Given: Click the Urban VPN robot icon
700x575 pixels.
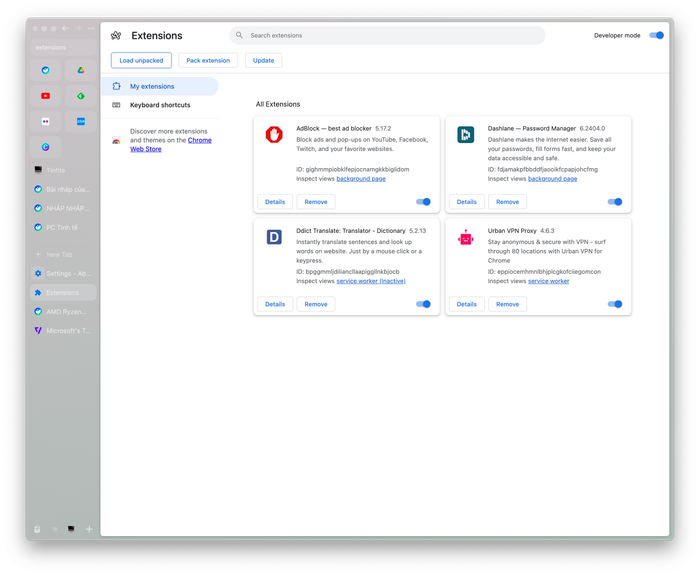Looking at the screenshot, I should click(x=466, y=238).
